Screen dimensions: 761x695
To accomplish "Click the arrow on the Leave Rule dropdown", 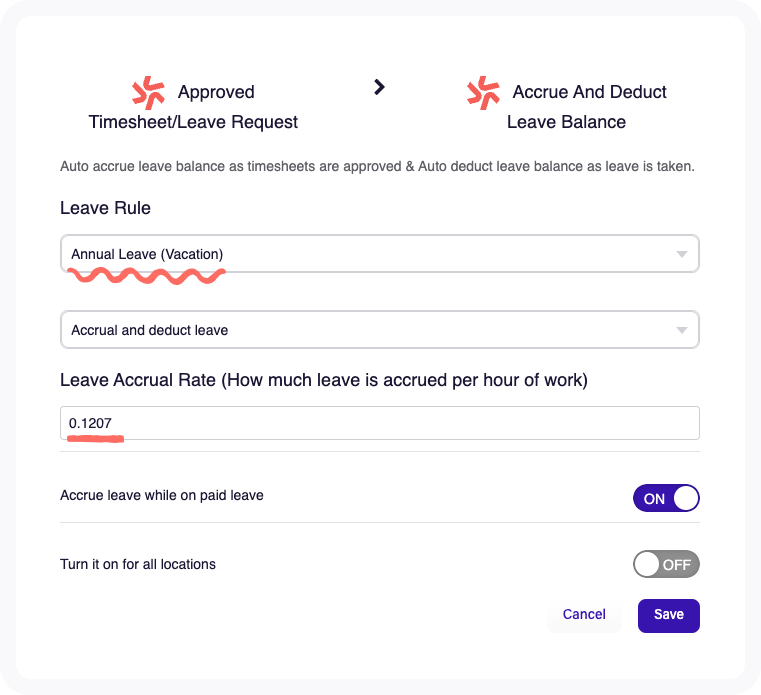I will (x=681, y=254).
